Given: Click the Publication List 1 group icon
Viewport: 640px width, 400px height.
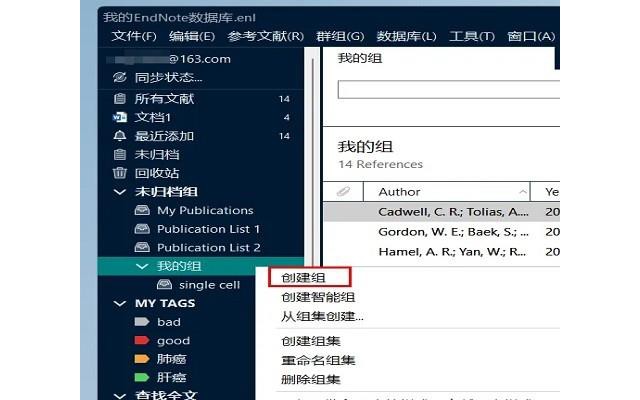Looking at the screenshot, I should point(142,229).
